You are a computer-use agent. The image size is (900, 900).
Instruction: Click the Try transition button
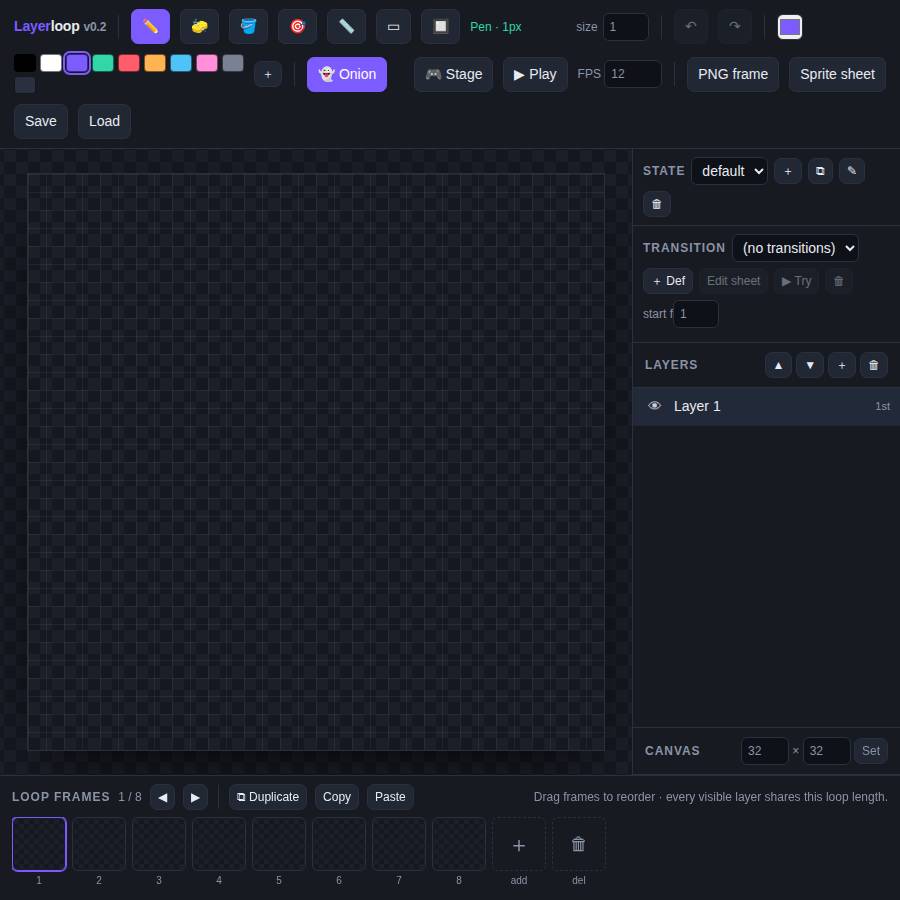click(796, 281)
